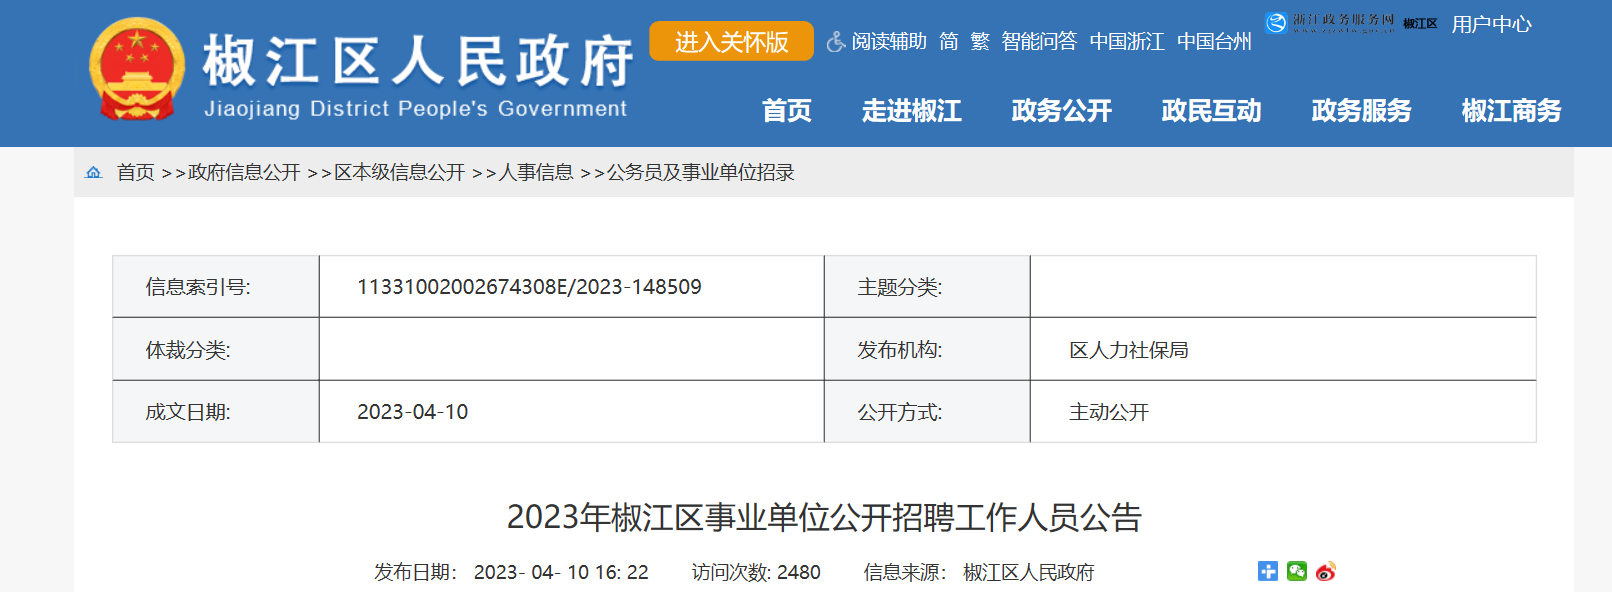Click the Jiaojiang District People's Government subtitle
Viewport: 1612px width, 592px height.
pos(415,108)
